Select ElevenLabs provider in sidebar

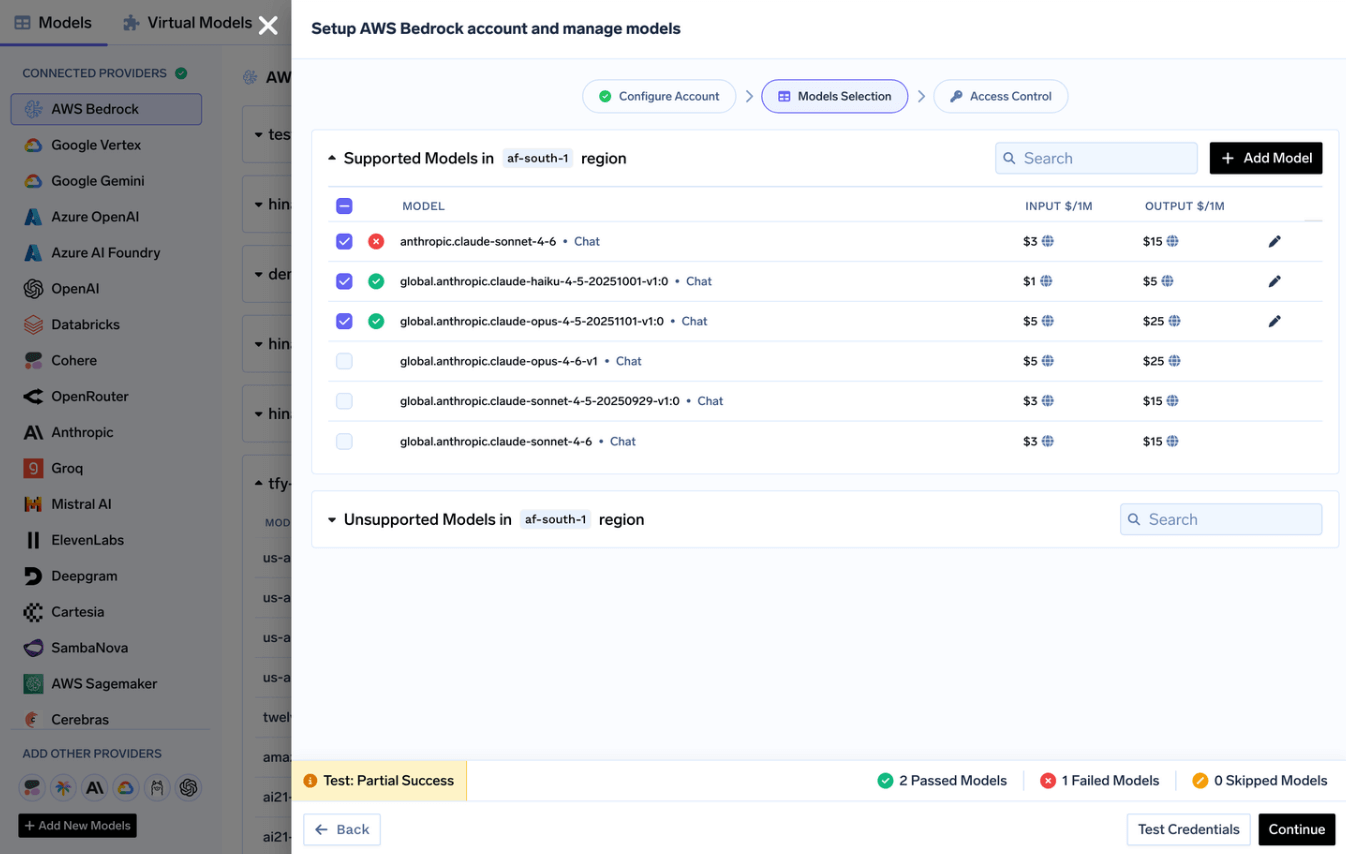point(106,540)
